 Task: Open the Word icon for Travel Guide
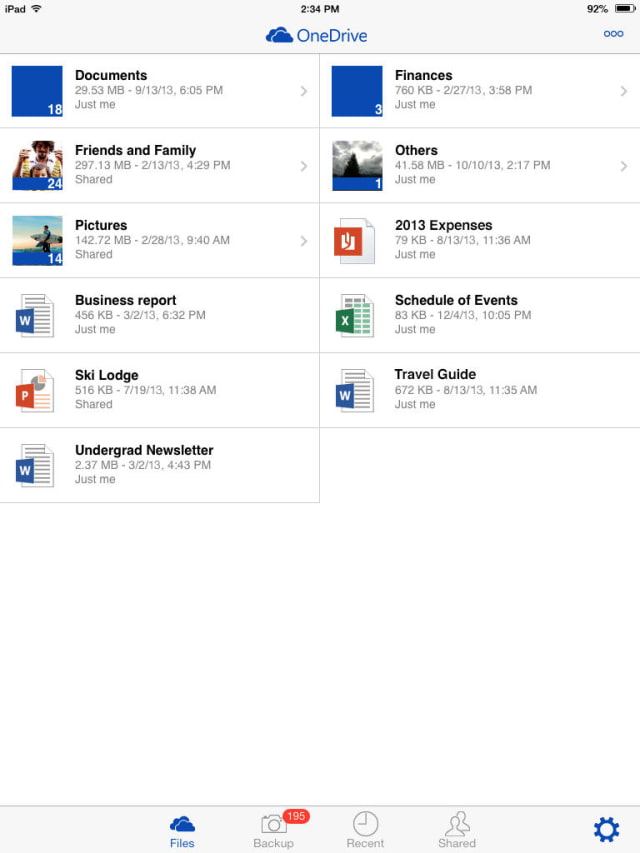click(355, 391)
